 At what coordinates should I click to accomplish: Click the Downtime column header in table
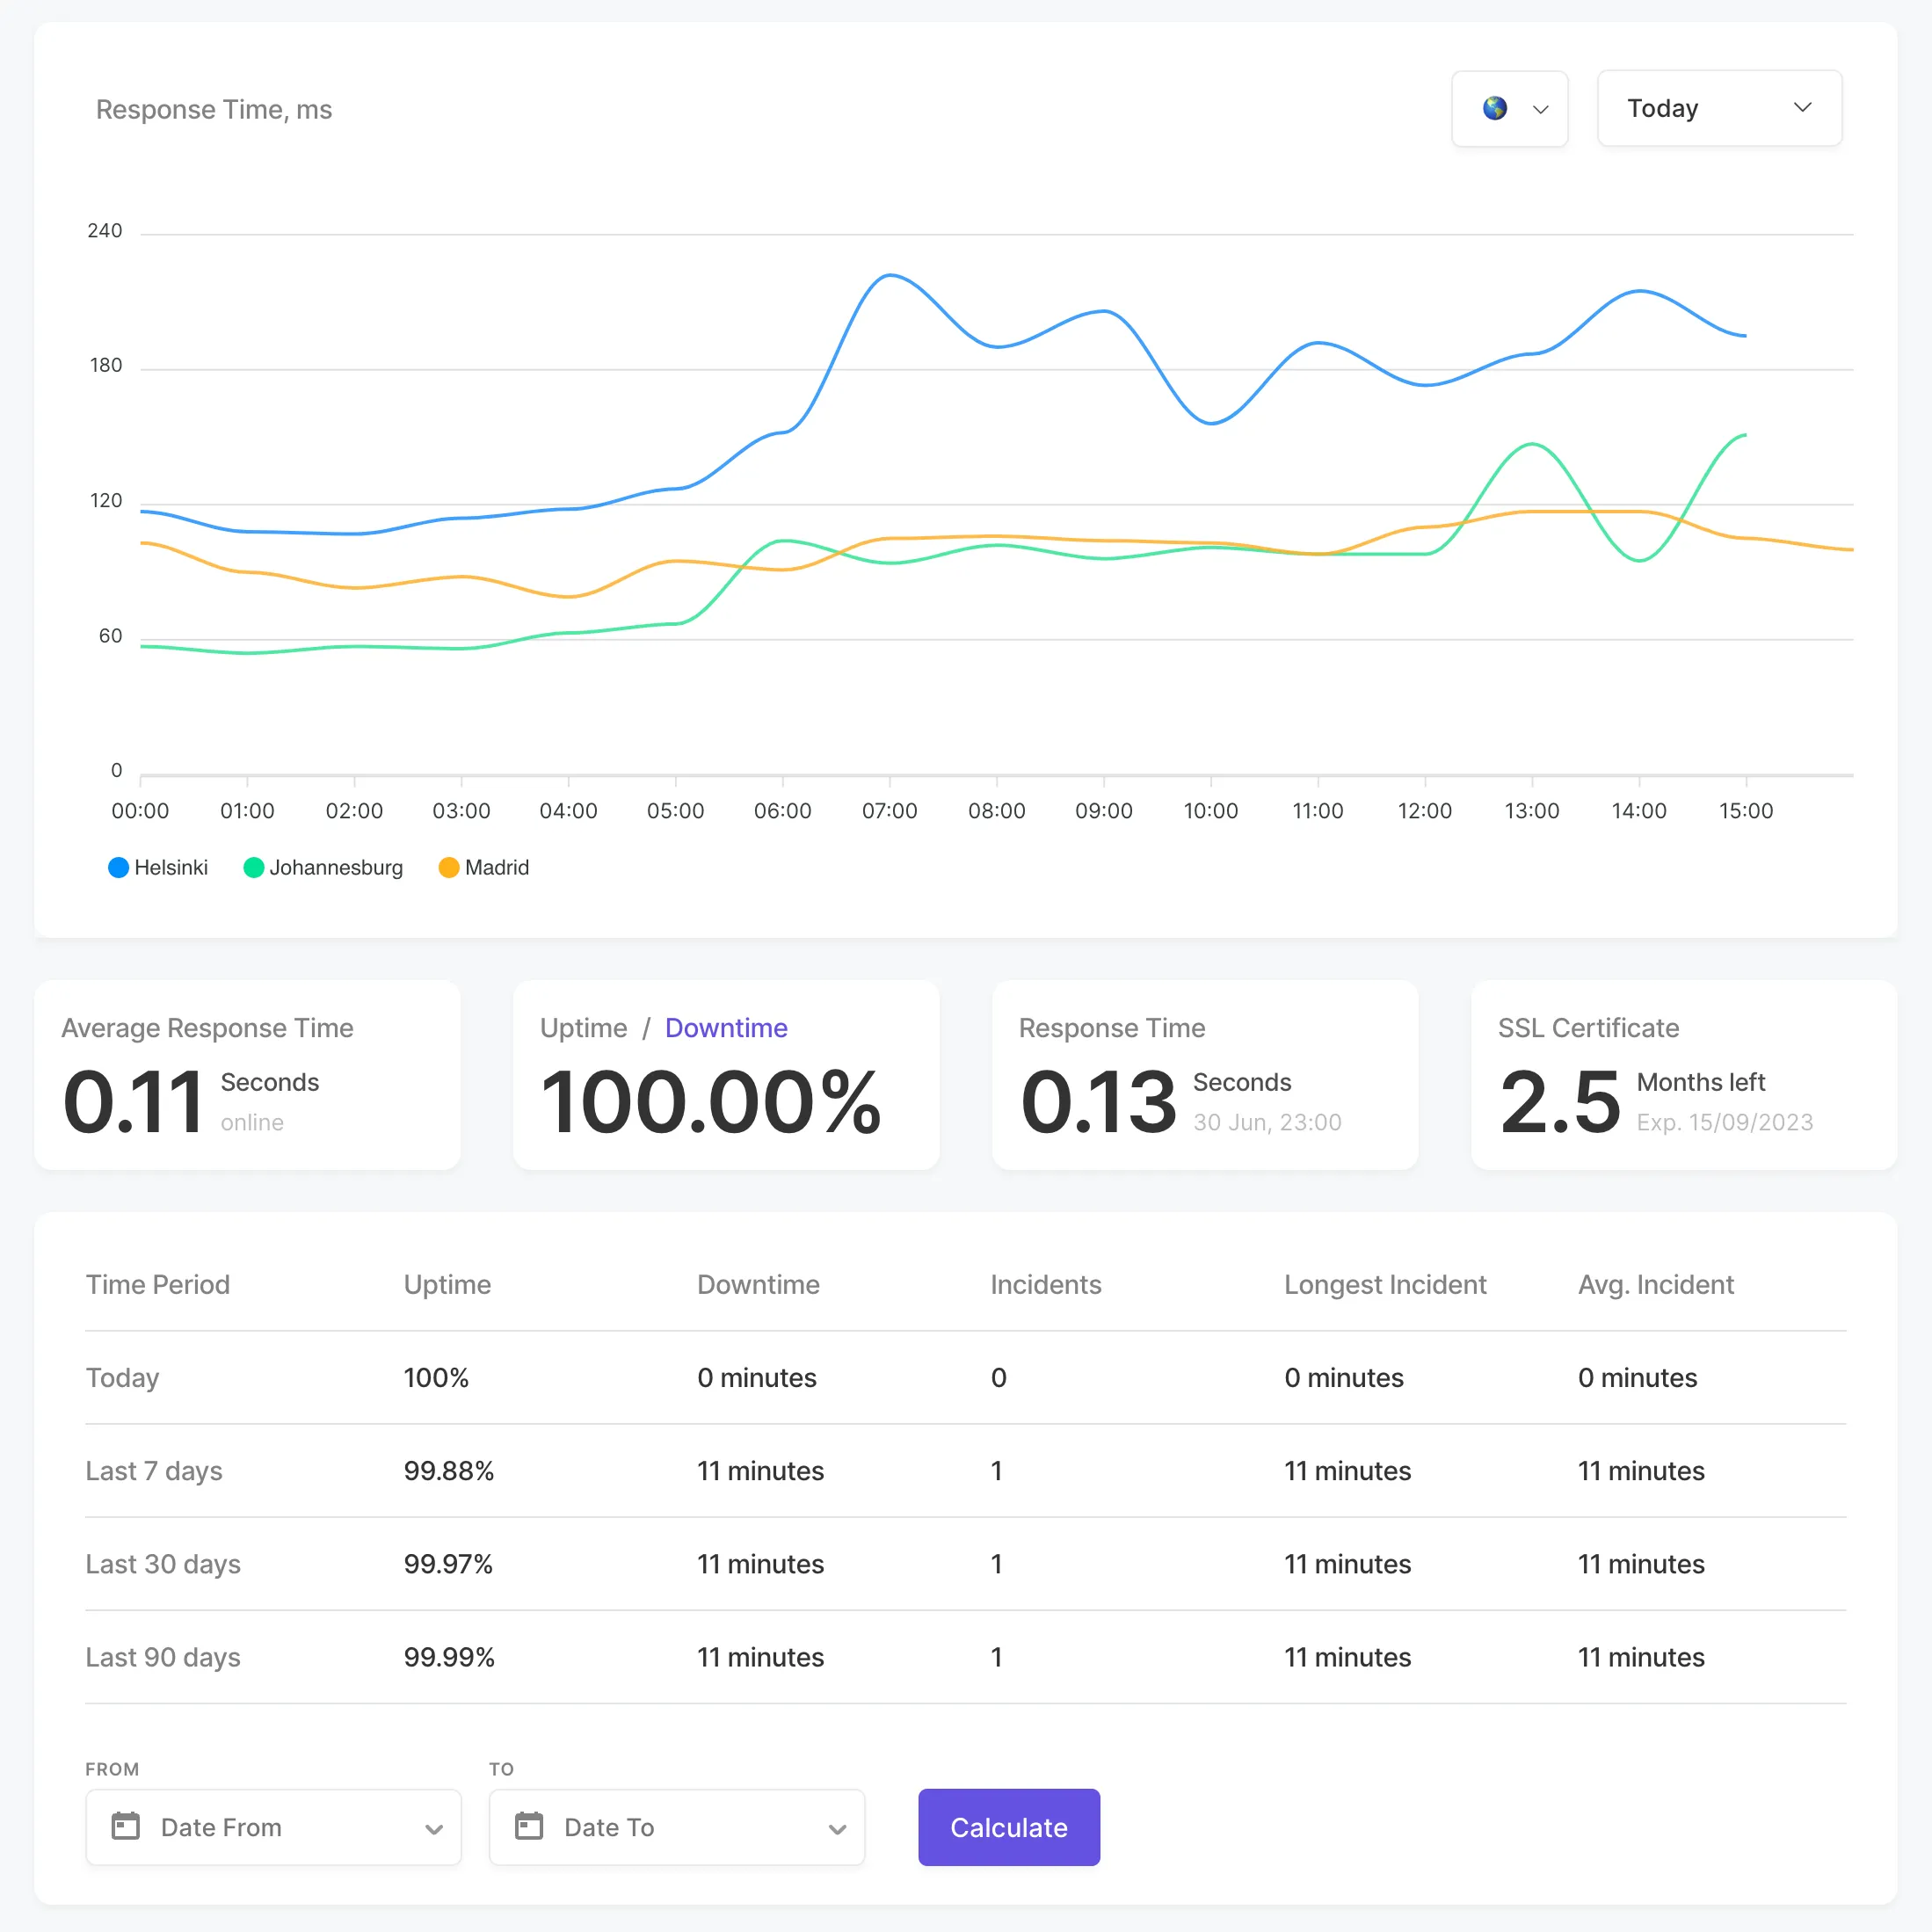click(758, 1284)
